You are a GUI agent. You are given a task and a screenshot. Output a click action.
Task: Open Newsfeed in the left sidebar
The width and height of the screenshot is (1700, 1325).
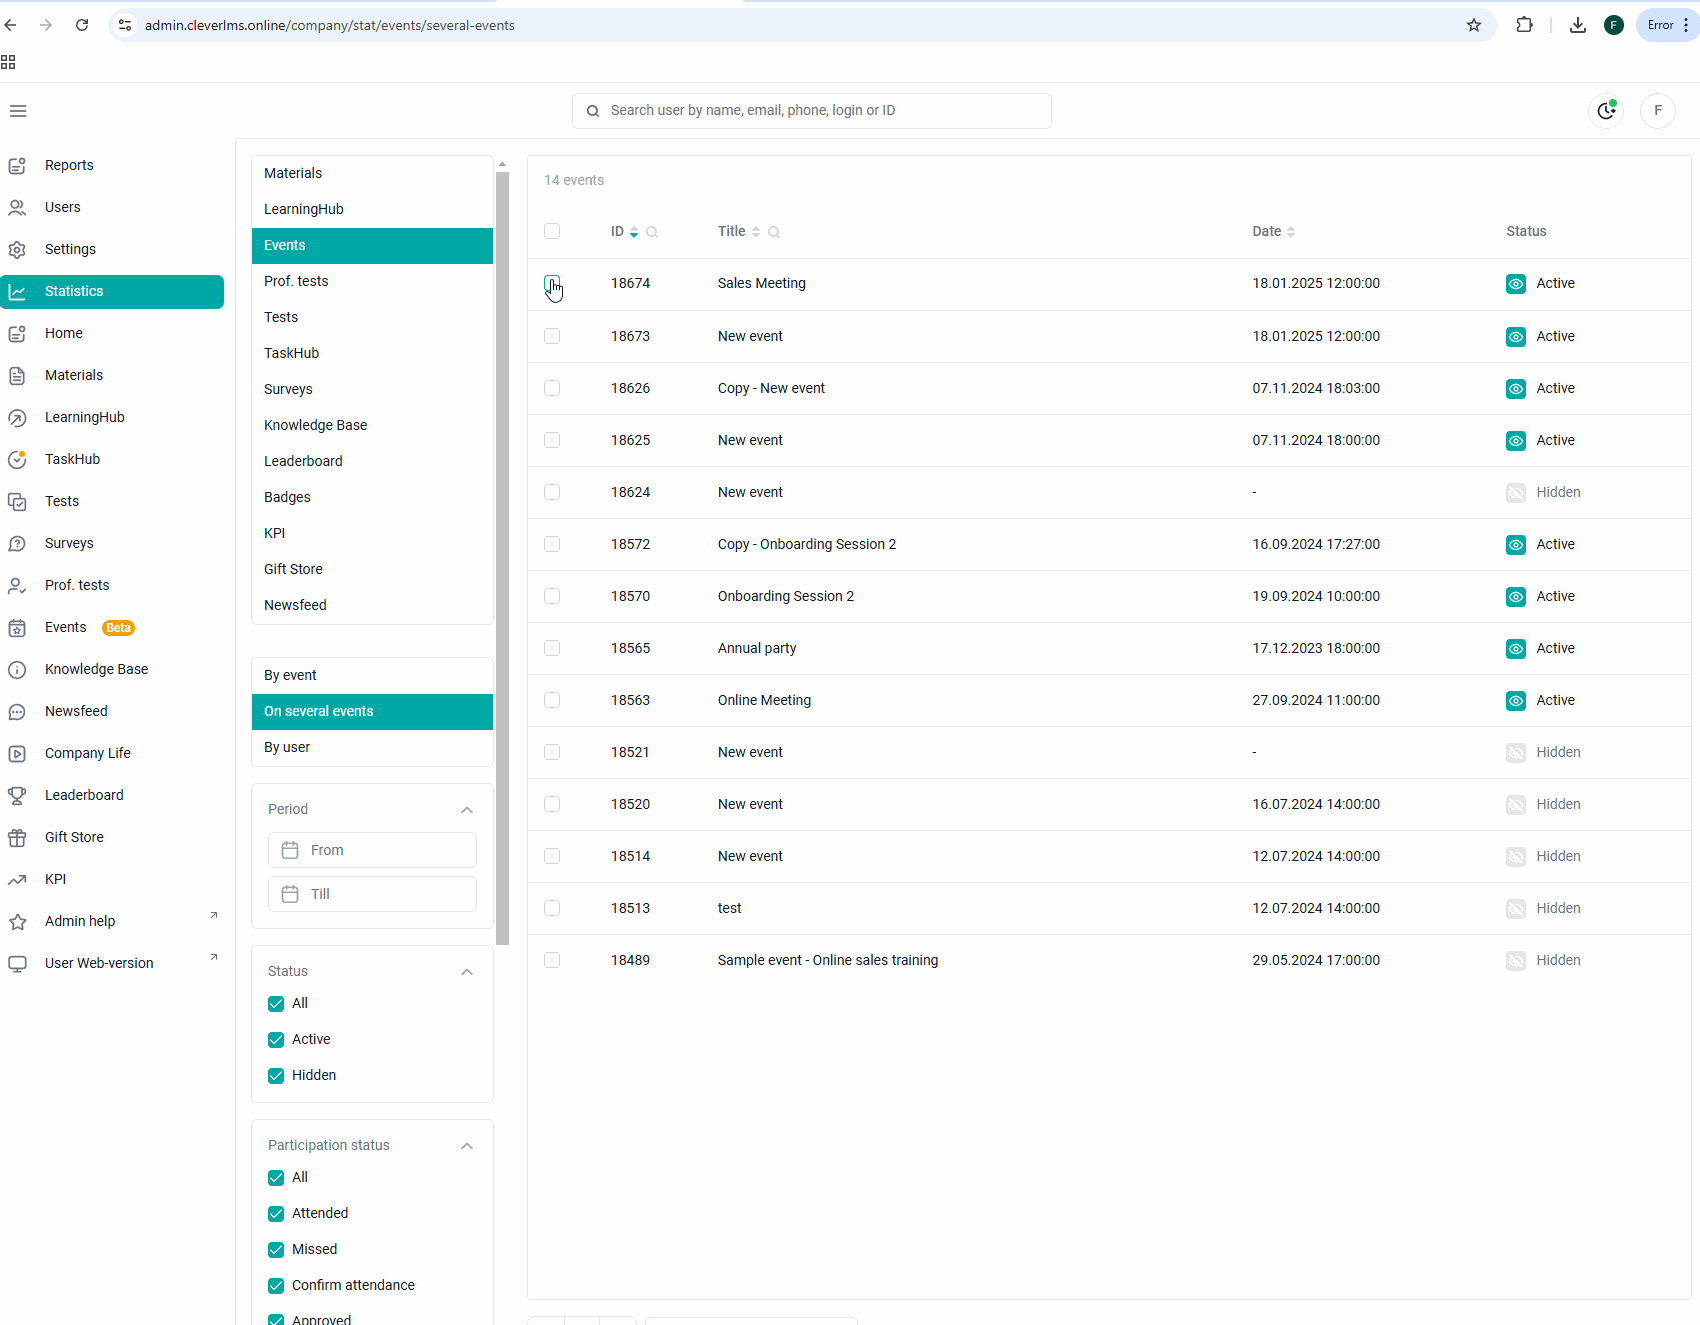(x=112, y=712)
